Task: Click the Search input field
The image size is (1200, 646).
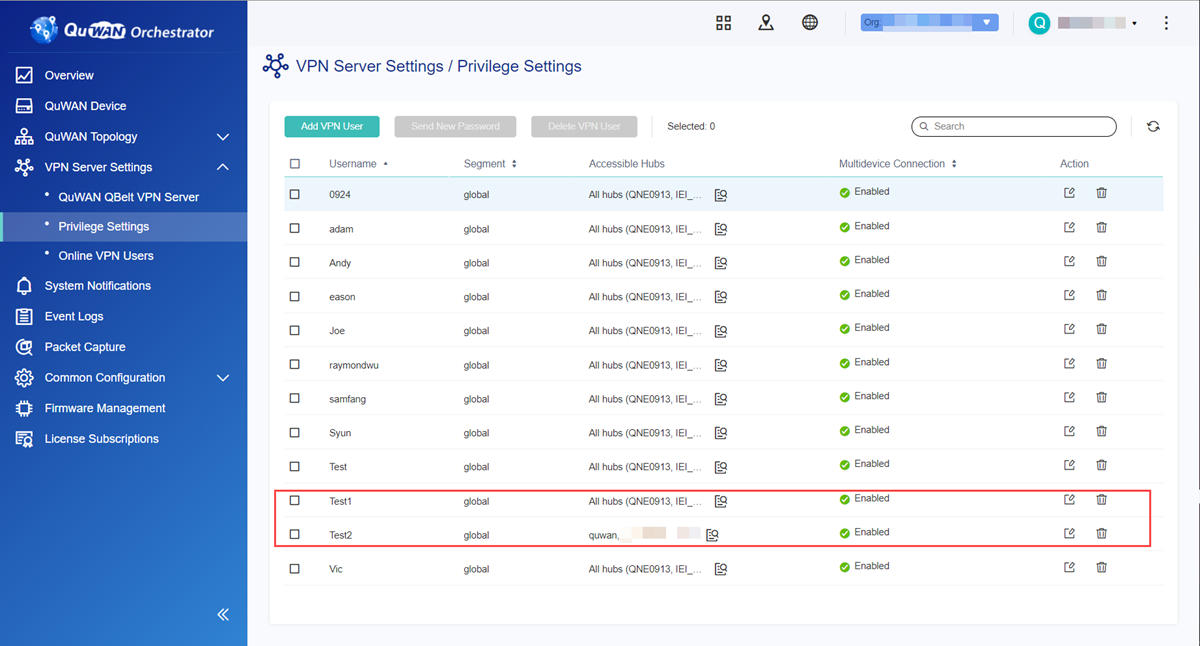Action: pyautogui.click(x=1014, y=127)
